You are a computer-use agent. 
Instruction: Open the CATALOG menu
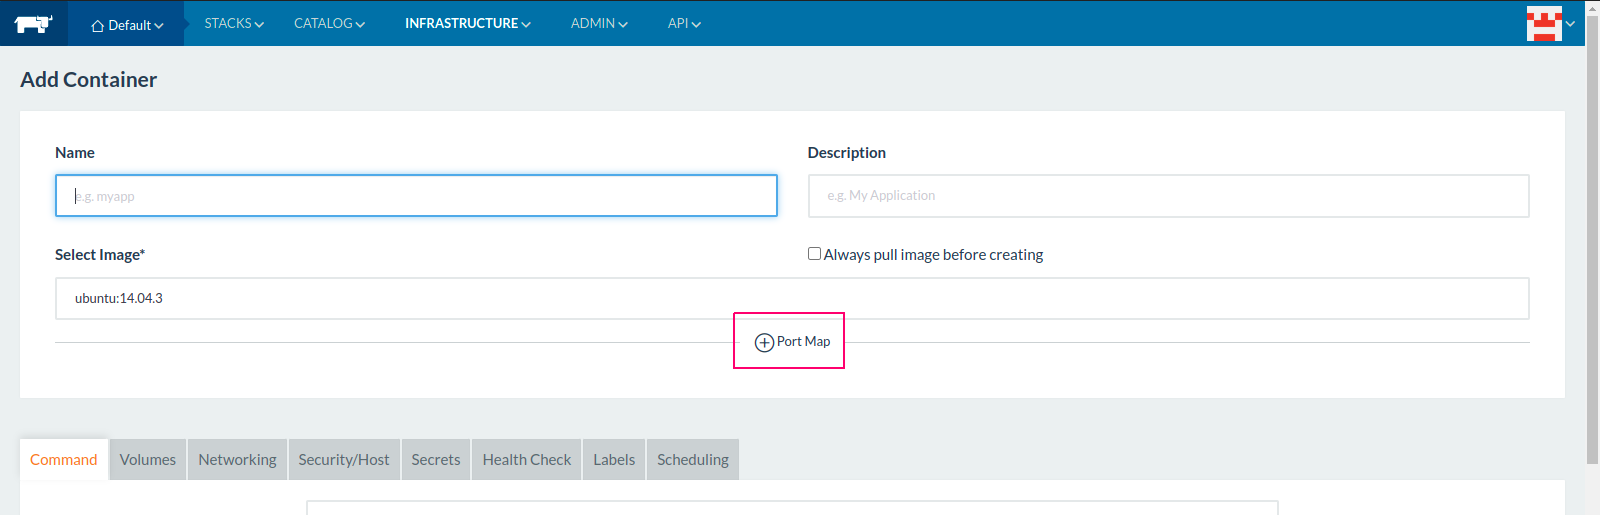[x=329, y=23]
